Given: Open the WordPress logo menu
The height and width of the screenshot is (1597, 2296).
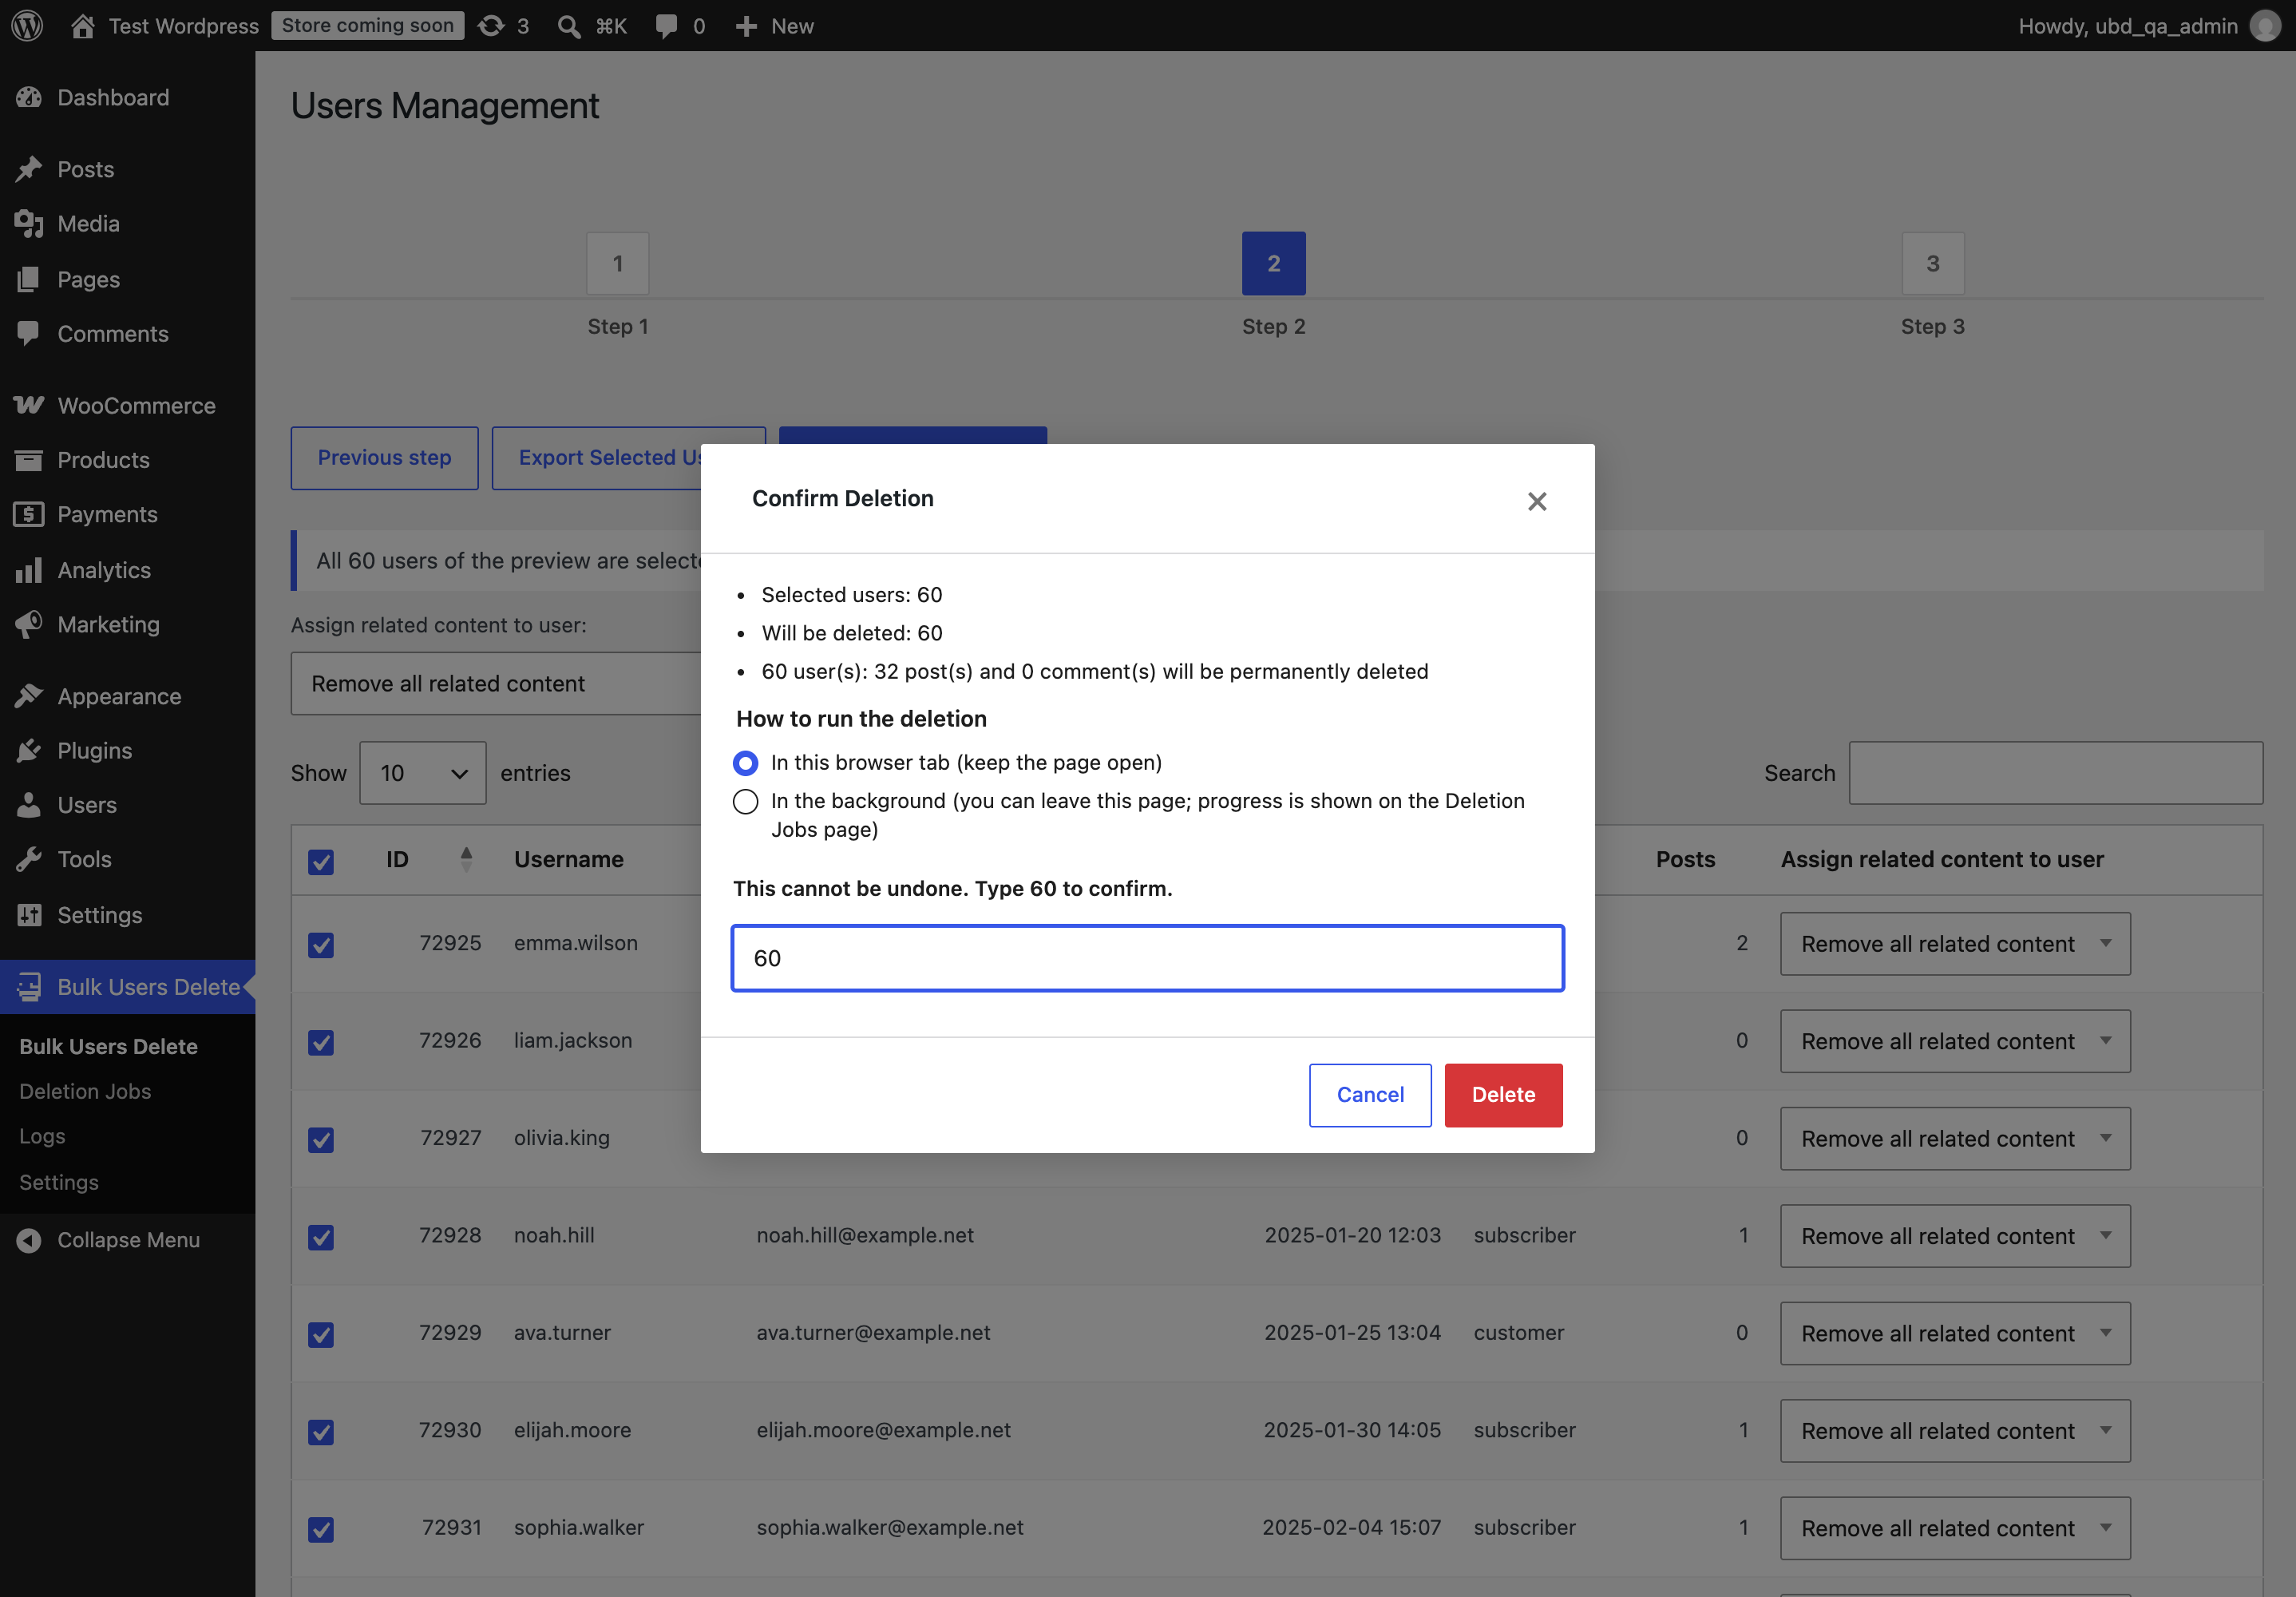Looking at the screenshot, I should point(27,26).
